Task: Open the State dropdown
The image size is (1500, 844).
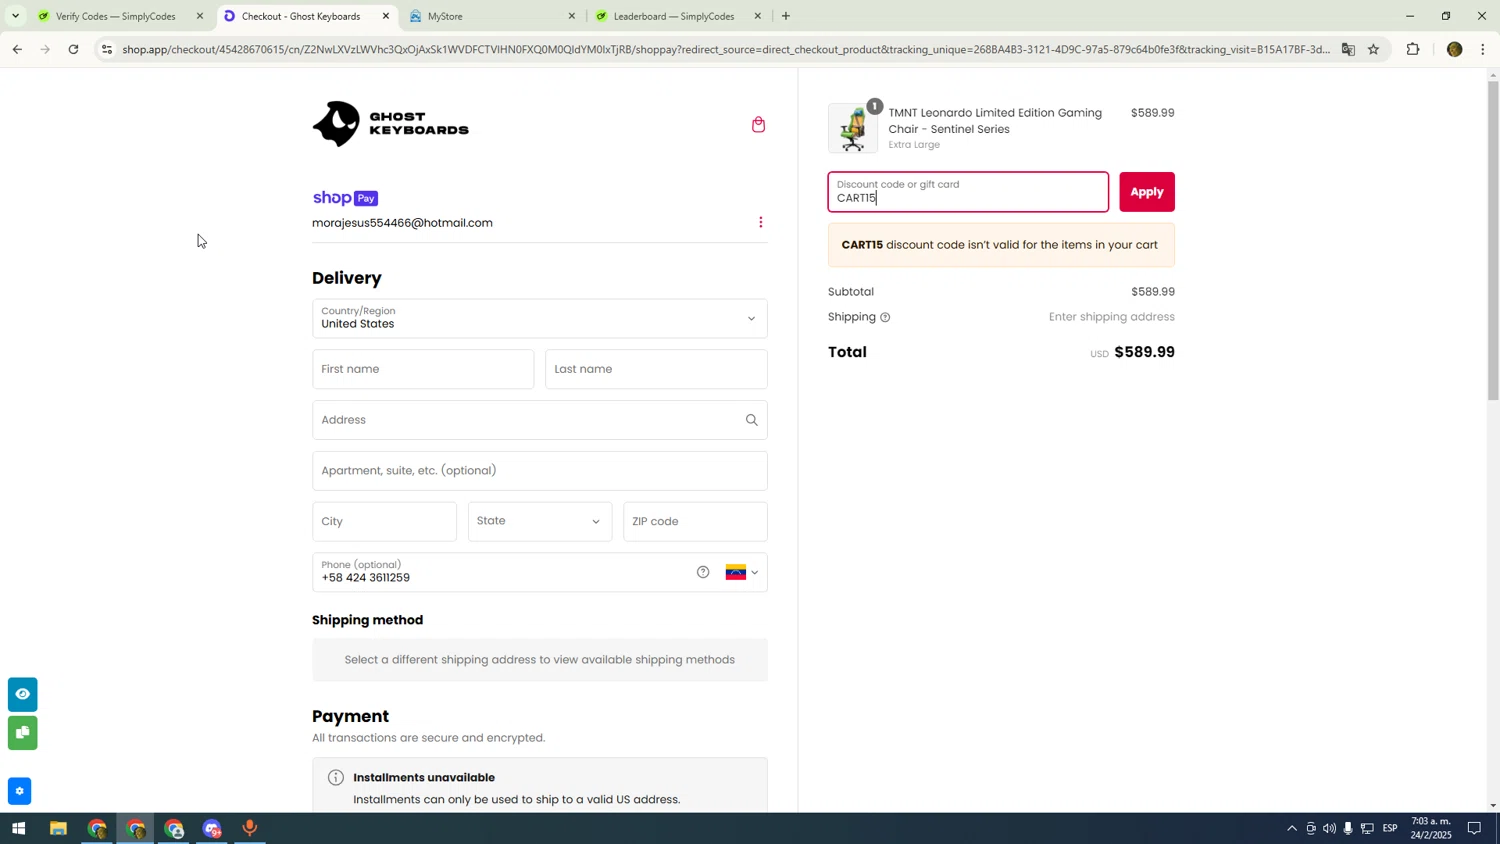Action: 540,521
